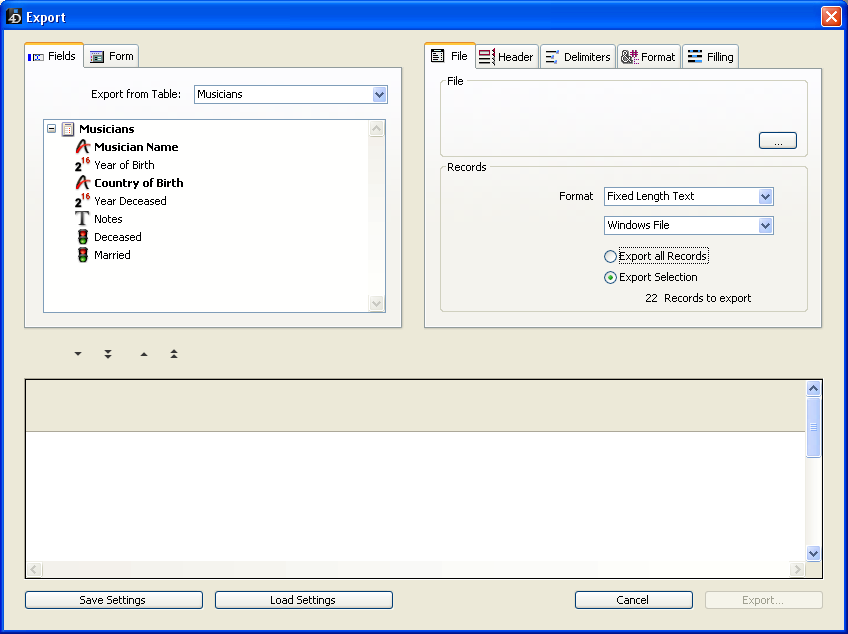Click the Save Settings button

pyautogui.click(x=113, y=600)
